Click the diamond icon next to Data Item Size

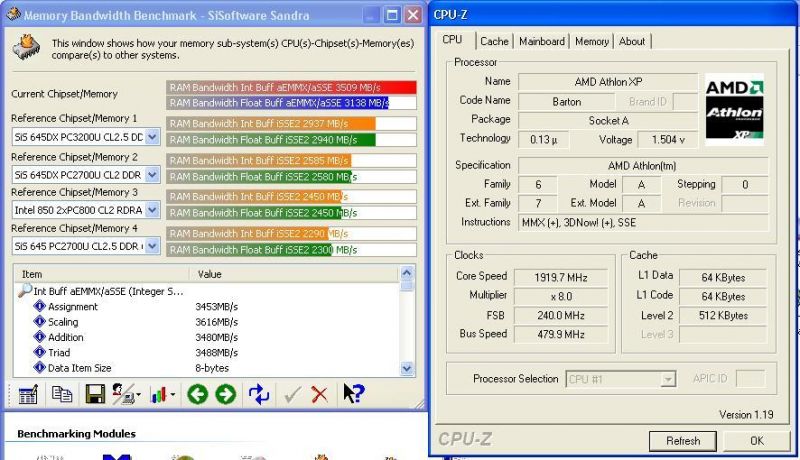39,367
